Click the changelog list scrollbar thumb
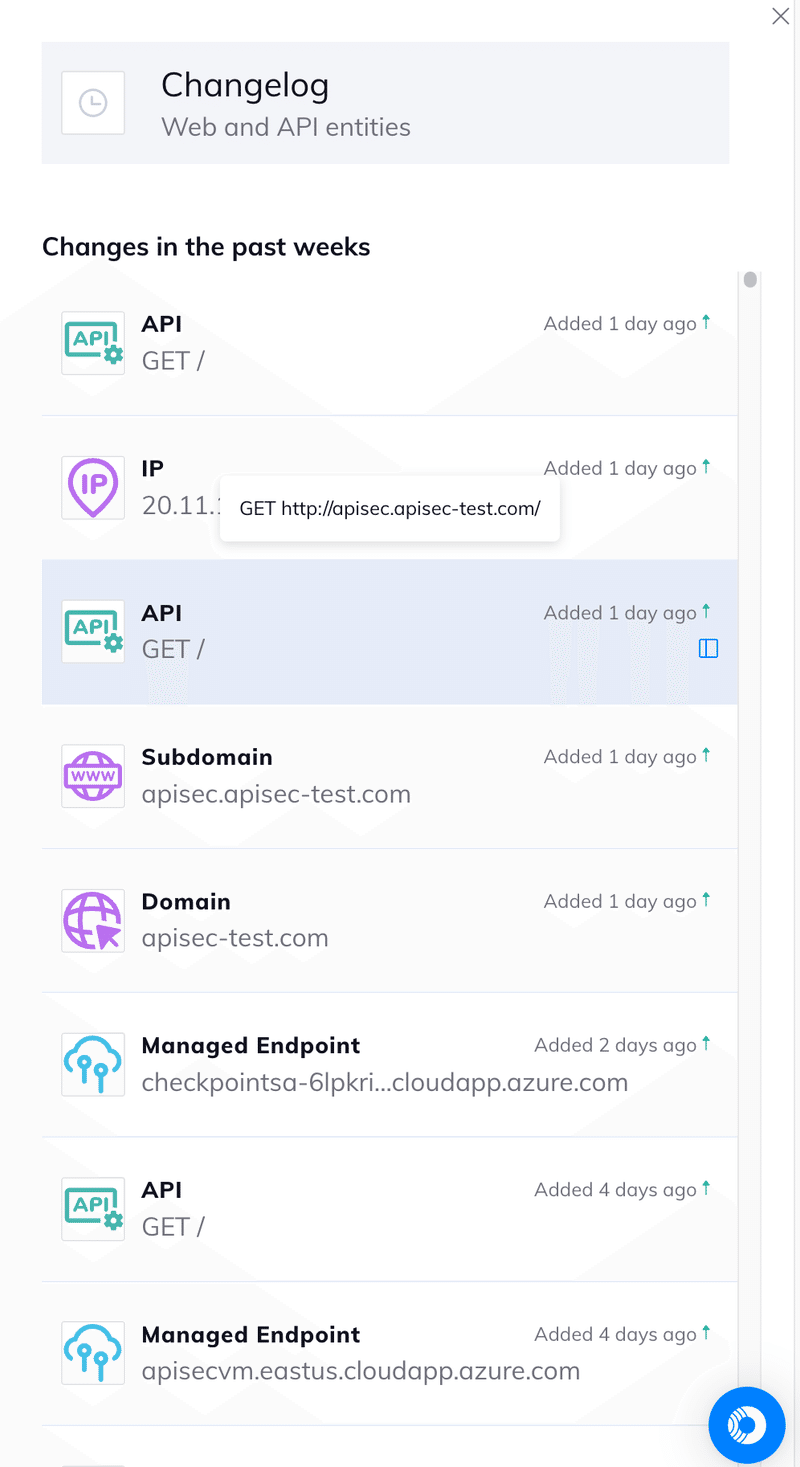Screen dimensions: 800x1467 [750, 279]
